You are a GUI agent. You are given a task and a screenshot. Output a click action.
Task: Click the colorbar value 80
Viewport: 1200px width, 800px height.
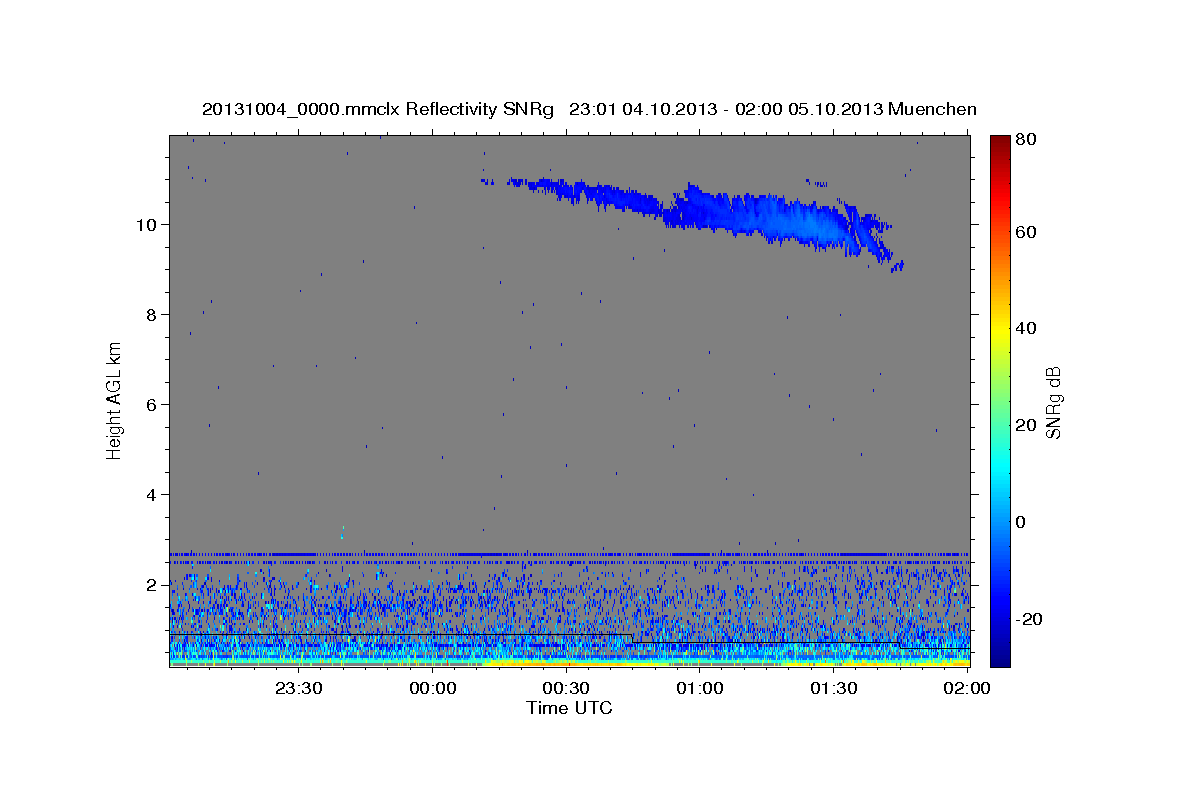[1026, 140]
